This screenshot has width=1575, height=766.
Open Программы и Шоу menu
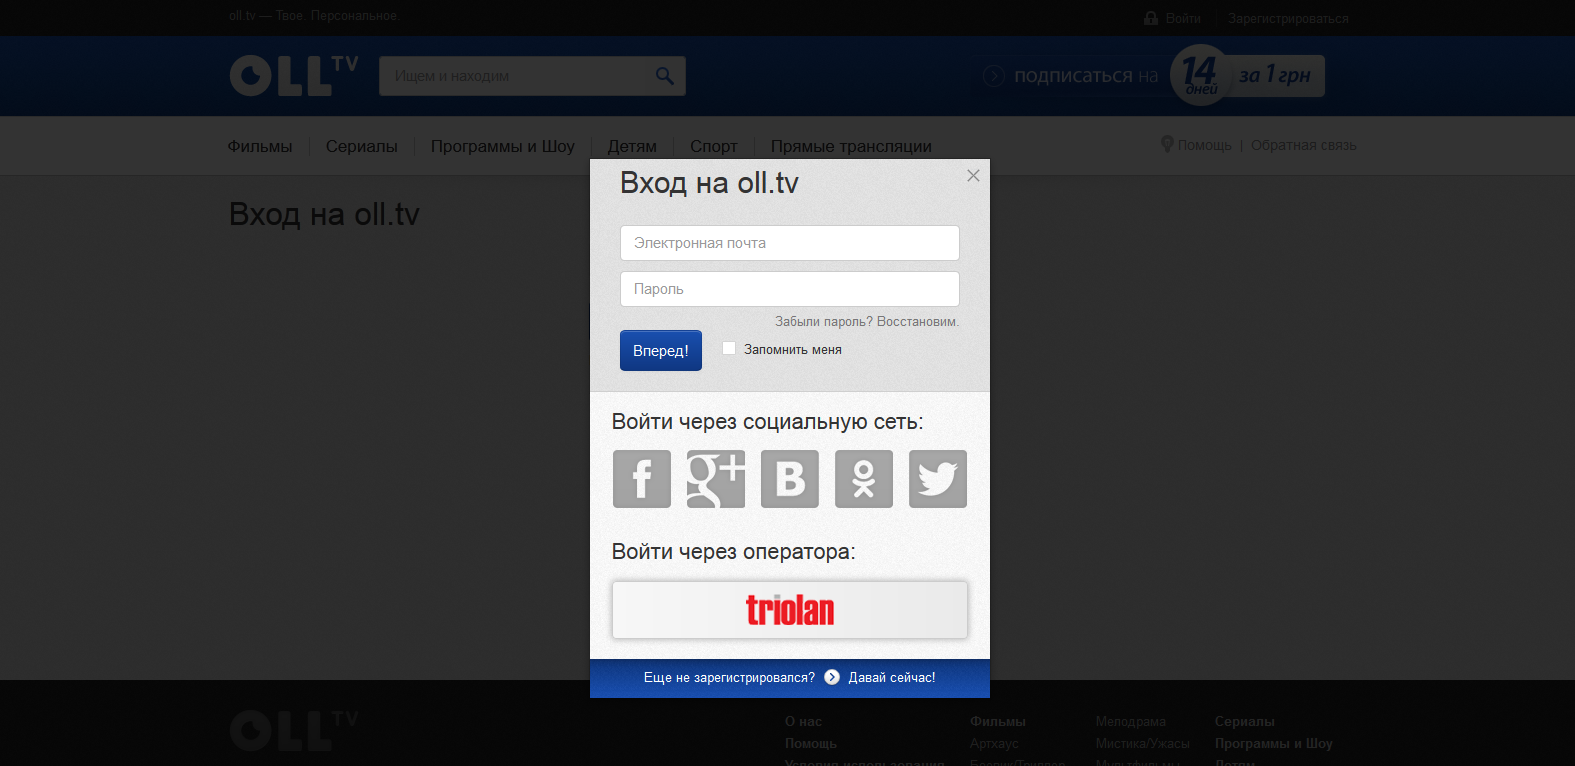click(x=503, y=146)
